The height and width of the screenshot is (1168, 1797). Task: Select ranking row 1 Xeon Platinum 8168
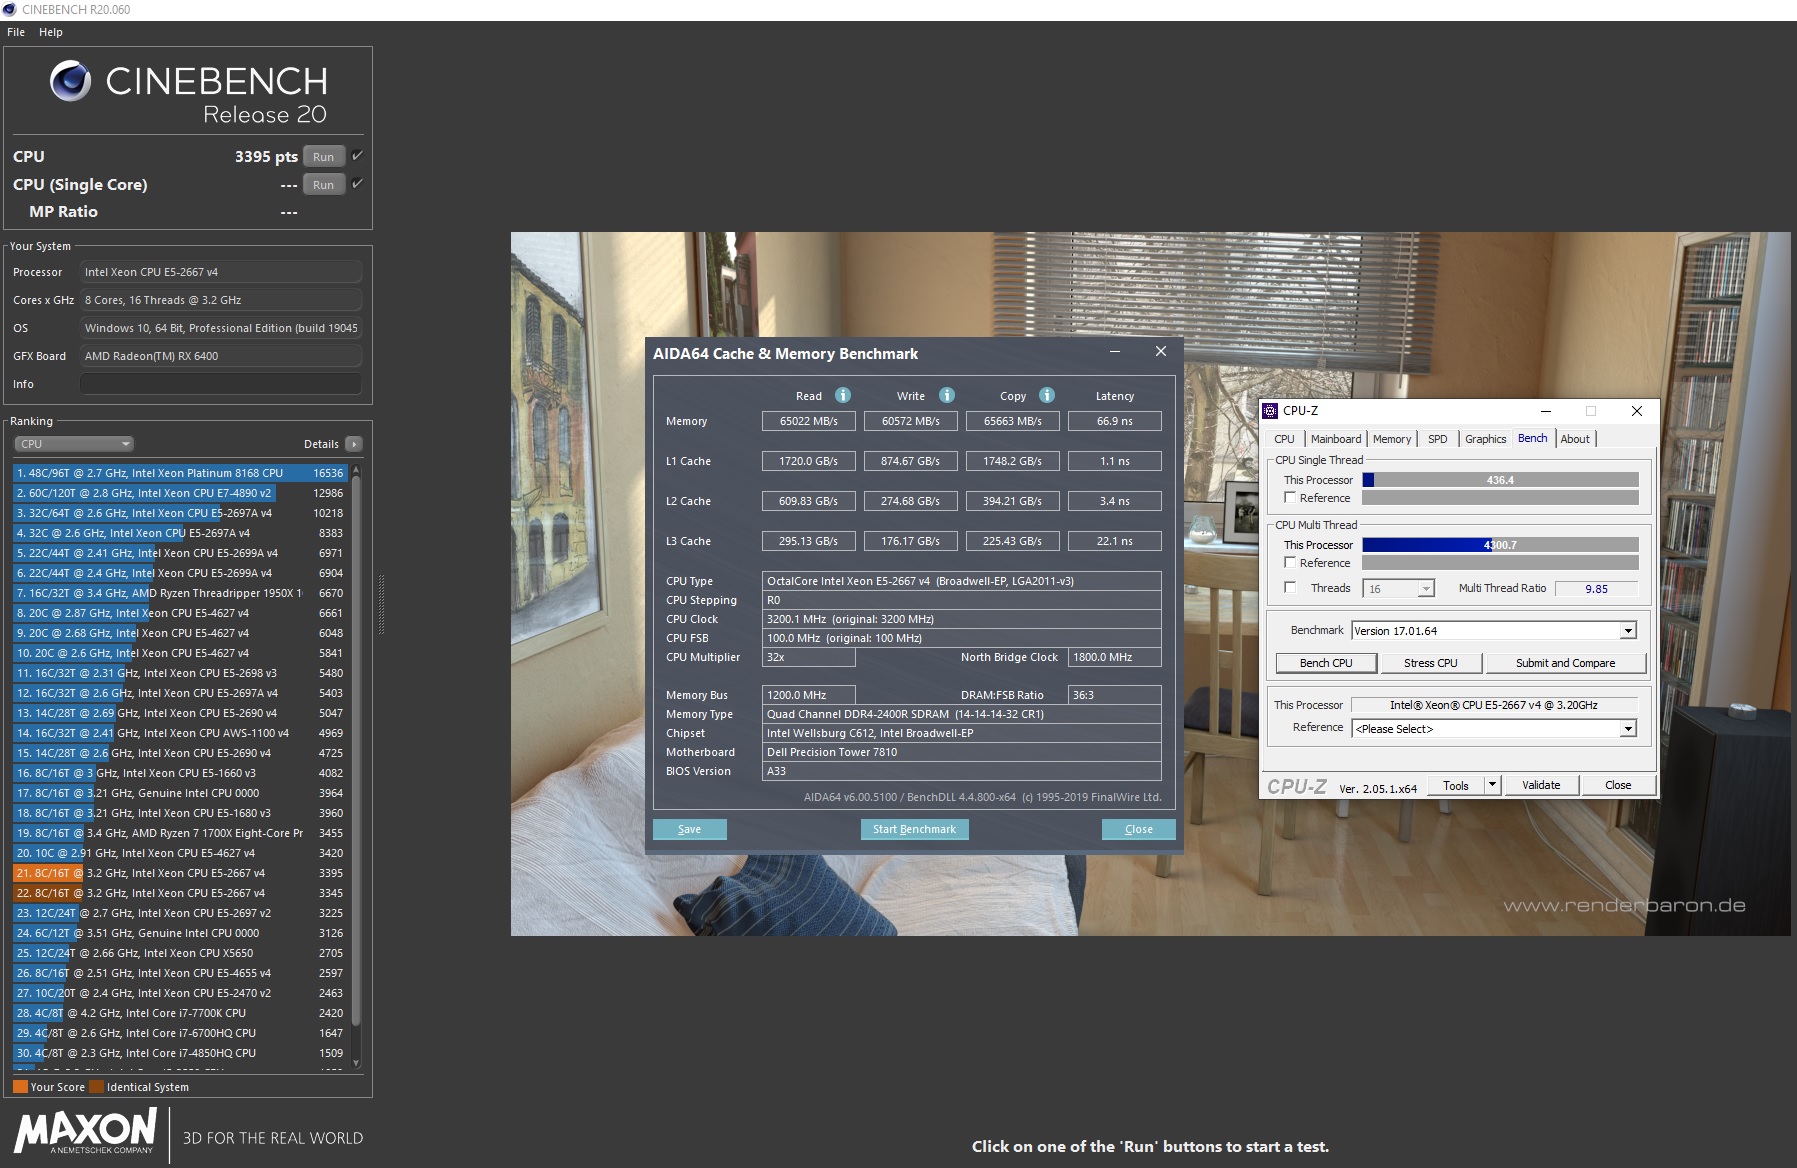tap(180, 473)
